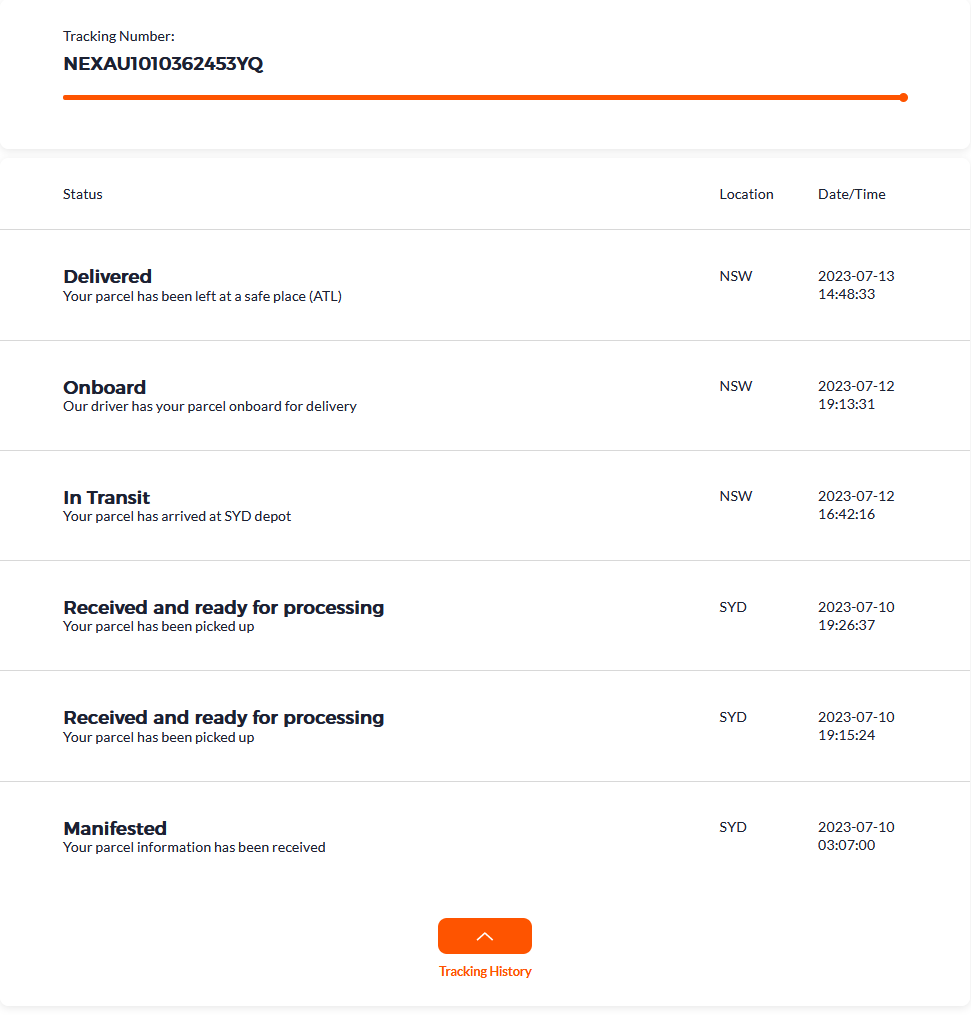971x1036 pixels.
Task: Click the "Date/Time" column header
Action: (x=852, y=194)
